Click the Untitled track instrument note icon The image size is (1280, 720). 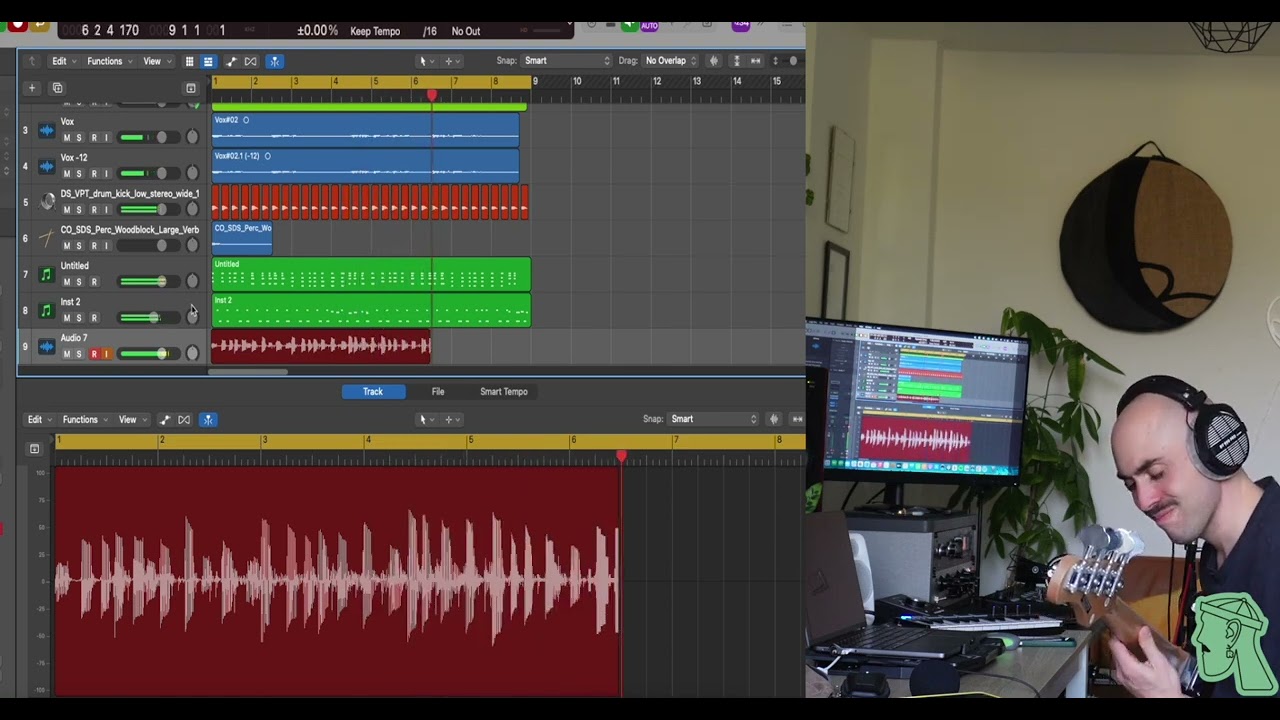pos(46,274)
